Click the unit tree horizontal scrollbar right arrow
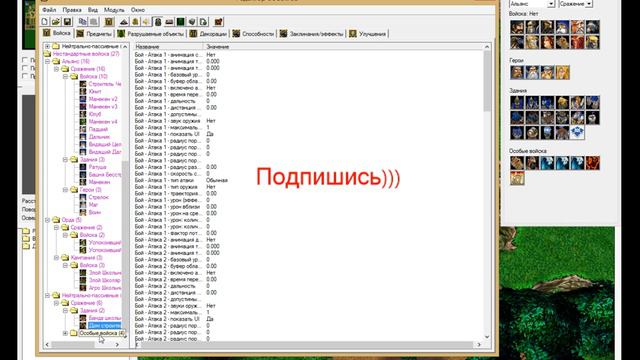Image resolution: width=640 pixels, height=360 pixels. (118, 345)
